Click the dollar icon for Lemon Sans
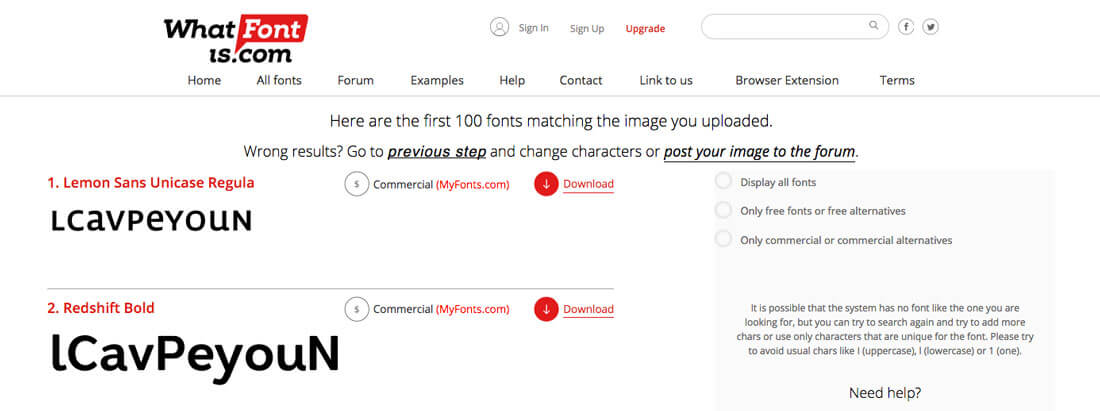Image resolution: width=1100 pixels, height=411 pixels. click(x=357, y=184)
